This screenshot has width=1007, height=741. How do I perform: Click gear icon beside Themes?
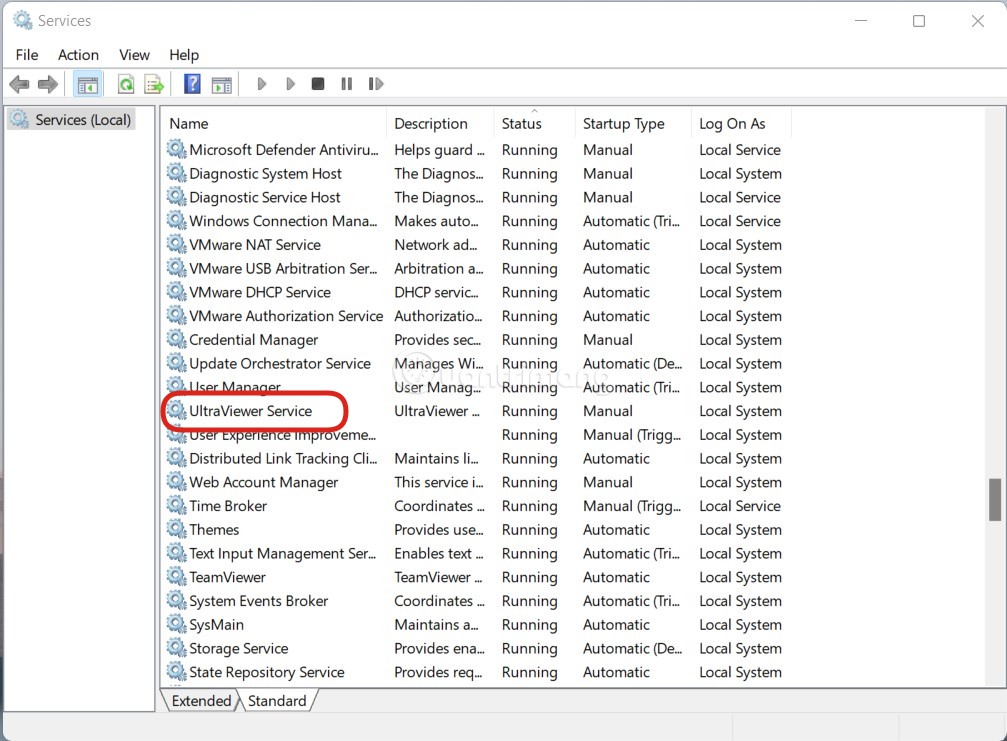[176, 528]
